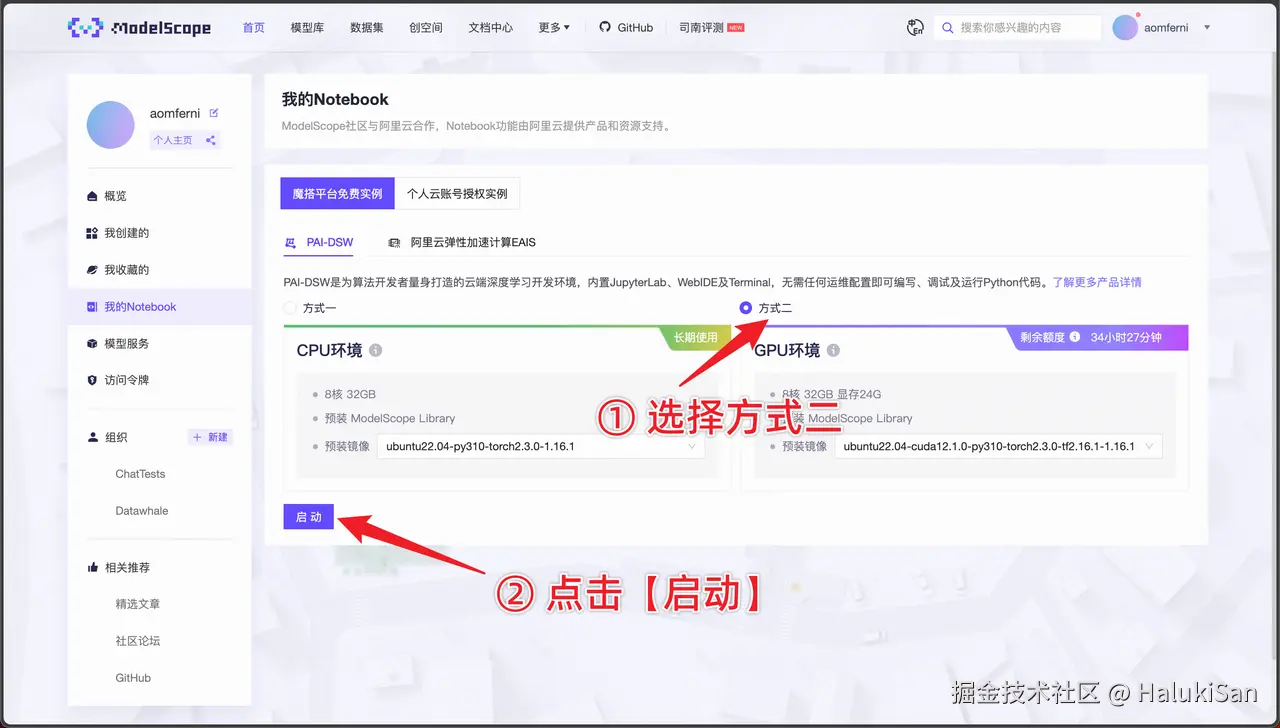Click the 我的Notebook page heading

pos(335,99)
